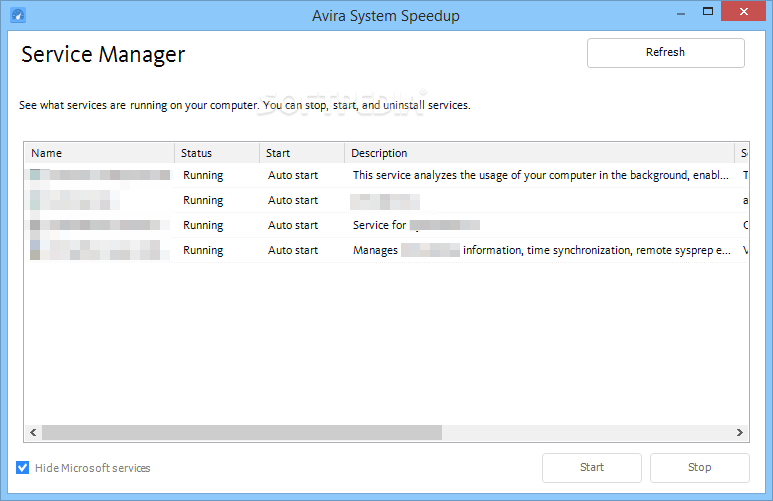773x501 pixels.
Task: Select the row described 'Service for'
Action: [x=386, y=225]
